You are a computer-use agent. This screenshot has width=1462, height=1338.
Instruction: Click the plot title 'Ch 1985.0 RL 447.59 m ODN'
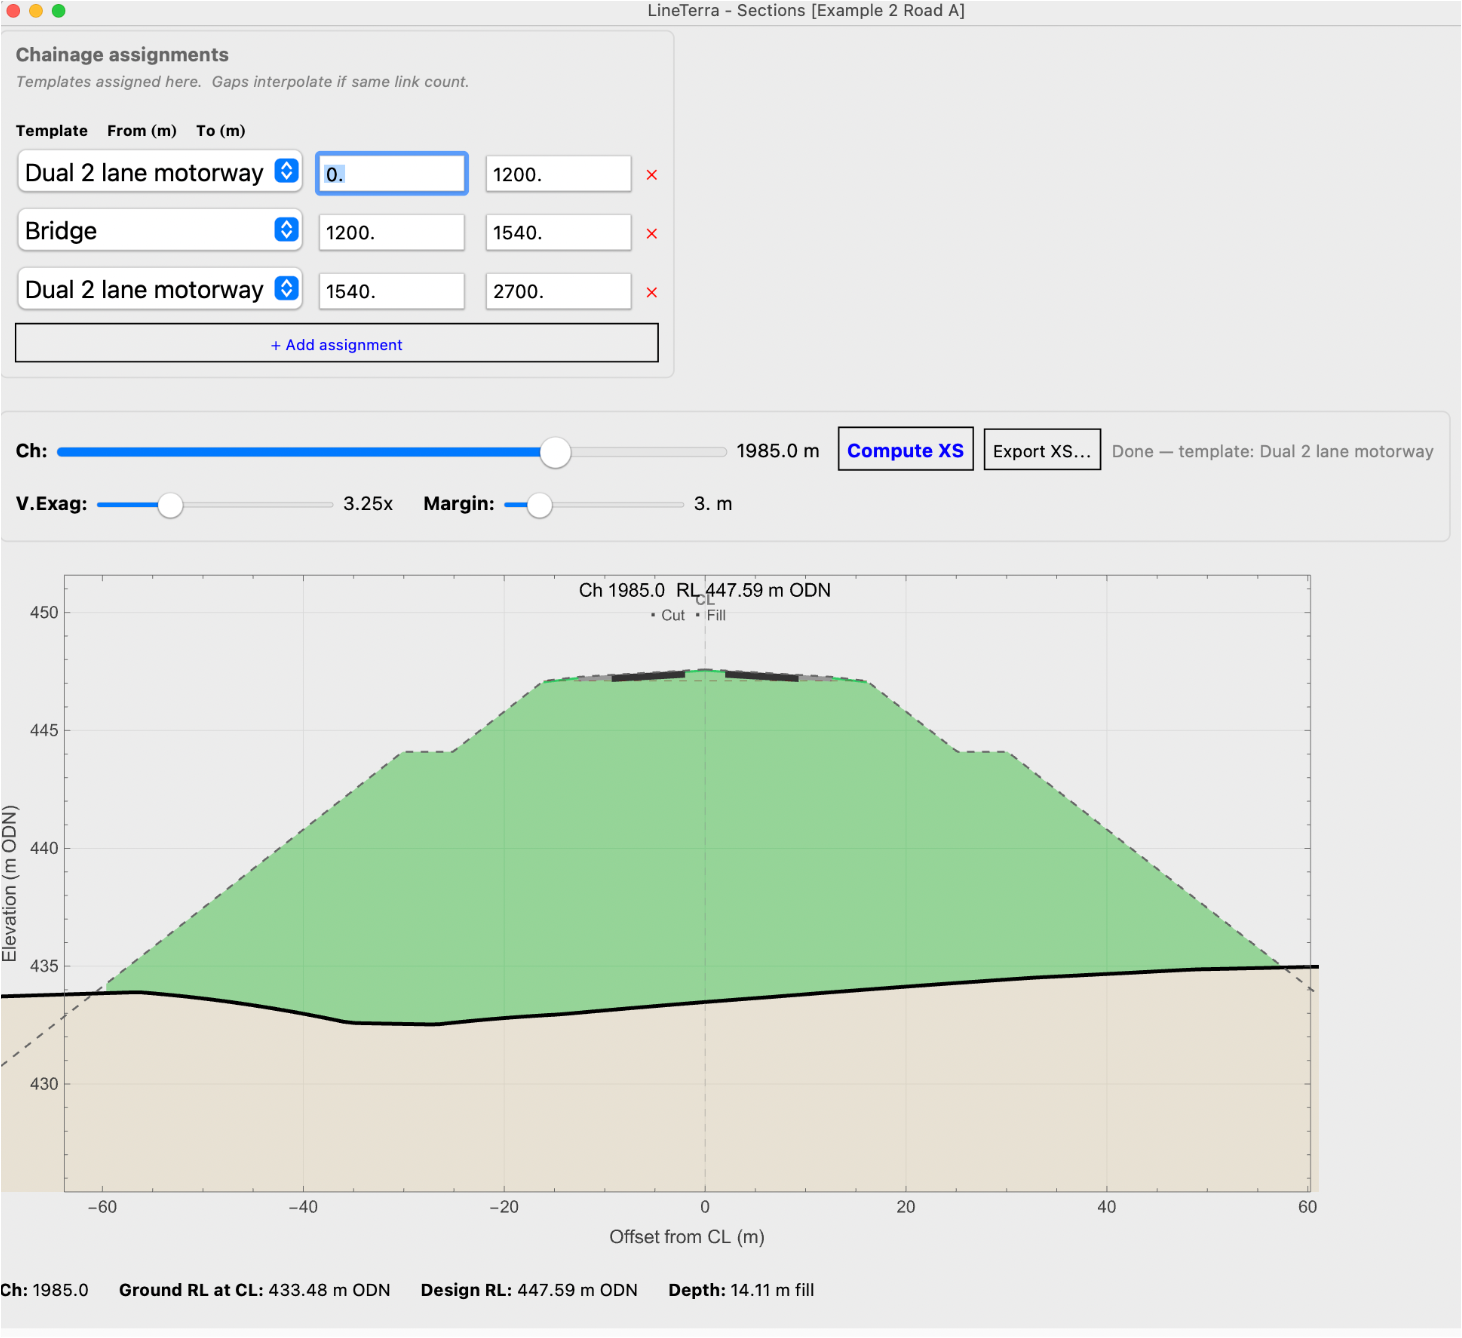(705, 590)
